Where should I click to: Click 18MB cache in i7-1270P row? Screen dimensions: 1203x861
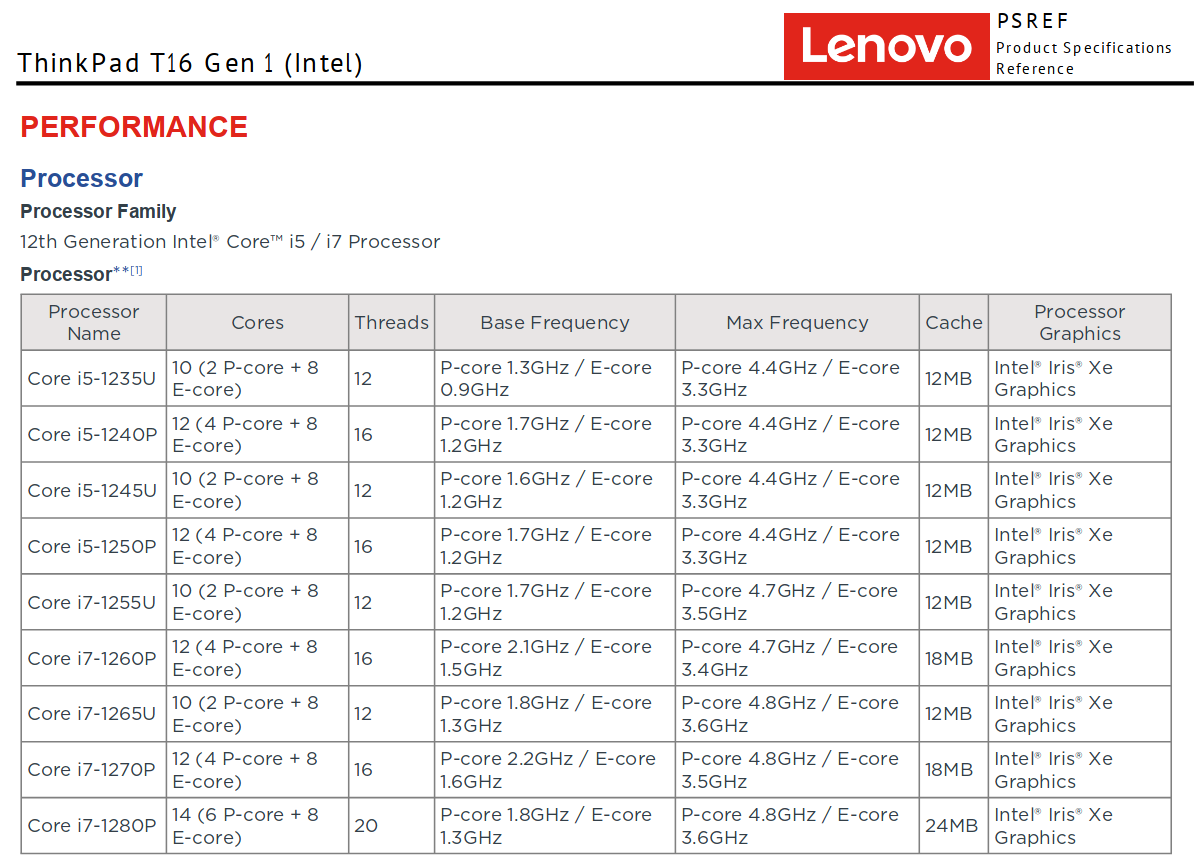[954, 770]
